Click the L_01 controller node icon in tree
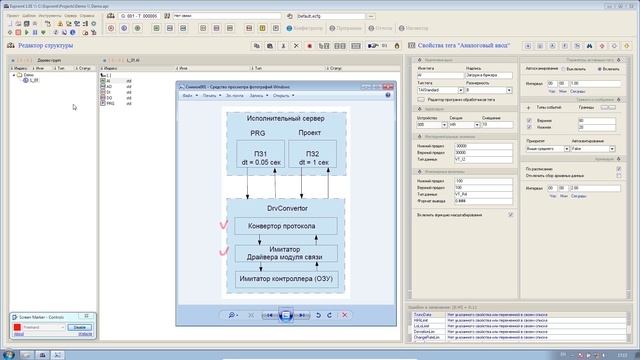This screenshot has width=640, height=360. click(26, 80)
